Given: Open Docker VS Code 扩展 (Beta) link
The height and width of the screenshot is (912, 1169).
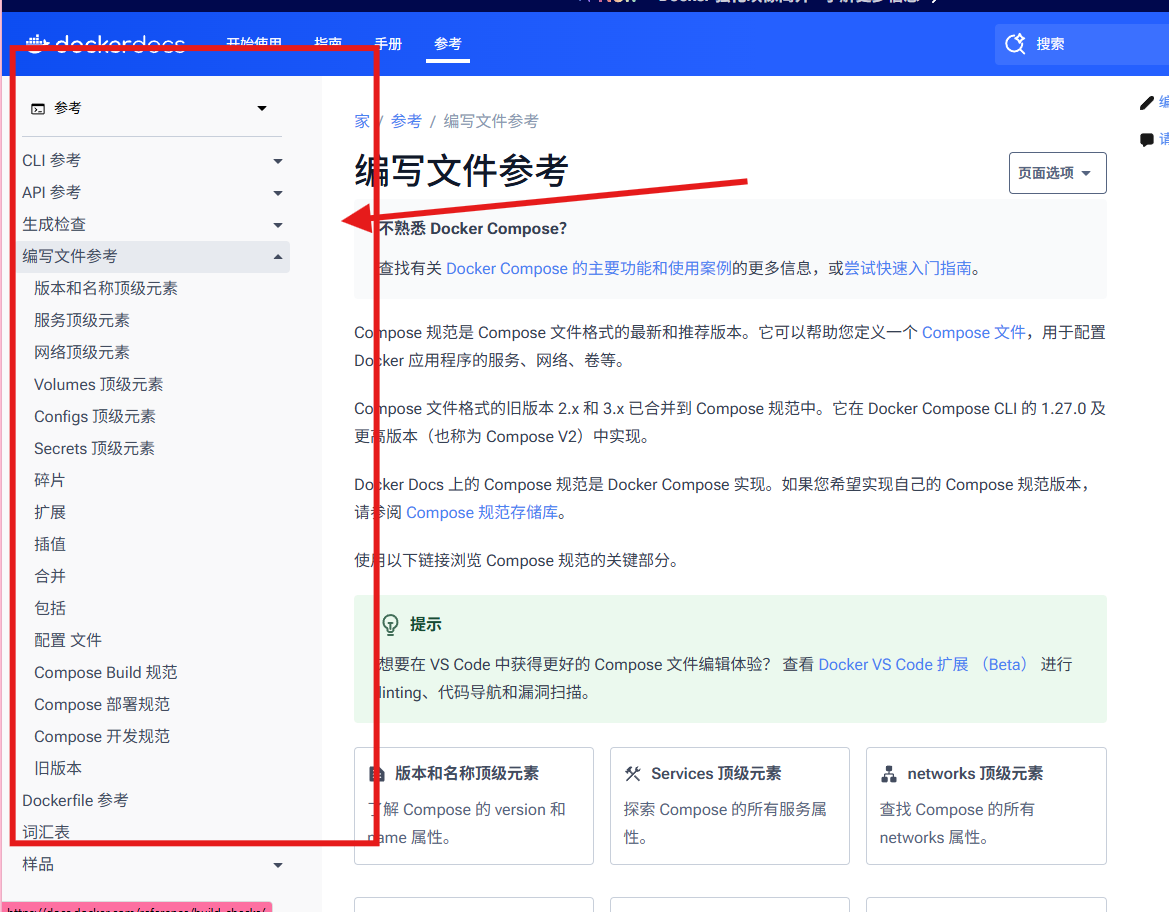Looking at the screenshot, I should 923,664.
